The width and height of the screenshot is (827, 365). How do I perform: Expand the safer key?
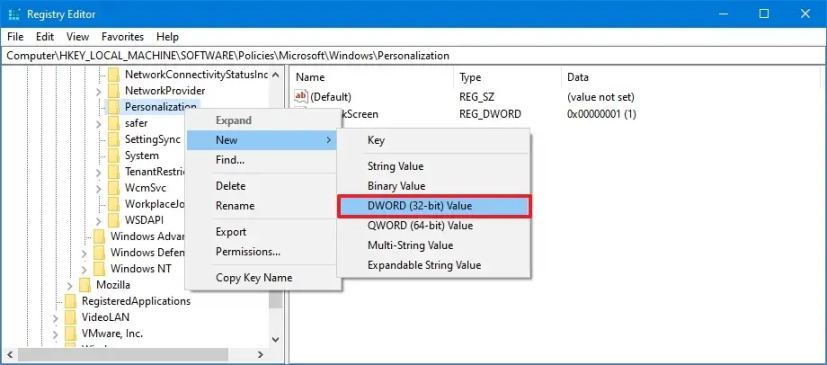pos(99,124)
